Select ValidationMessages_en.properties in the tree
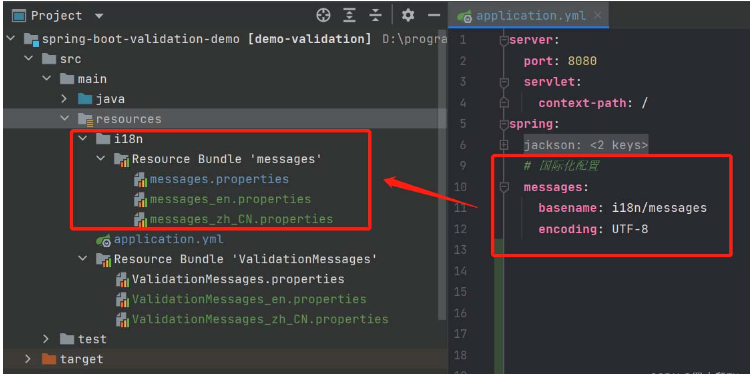754x374 pixels. pos(249,299)
